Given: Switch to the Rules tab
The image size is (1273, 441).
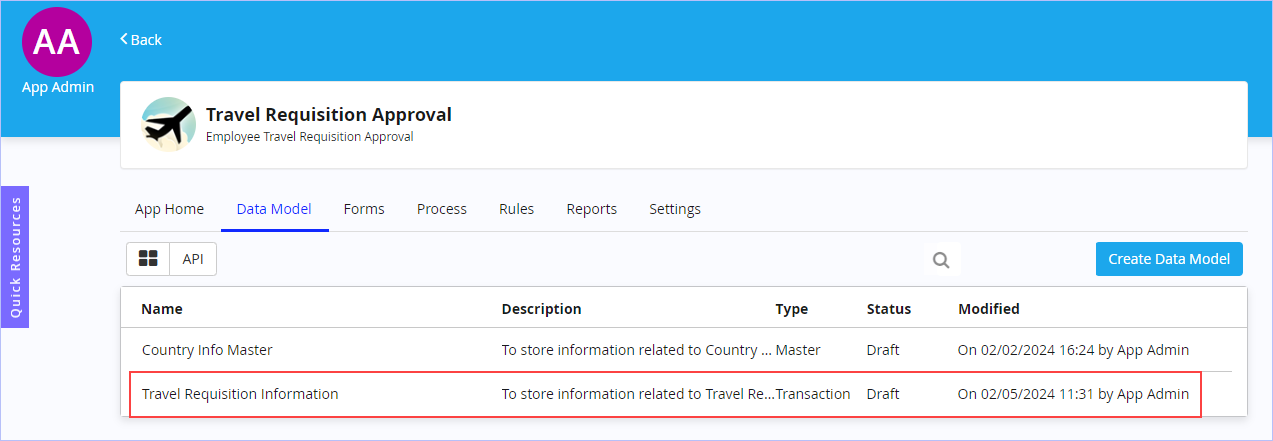Looking at the screenshot, I should [x=517, y=209].
